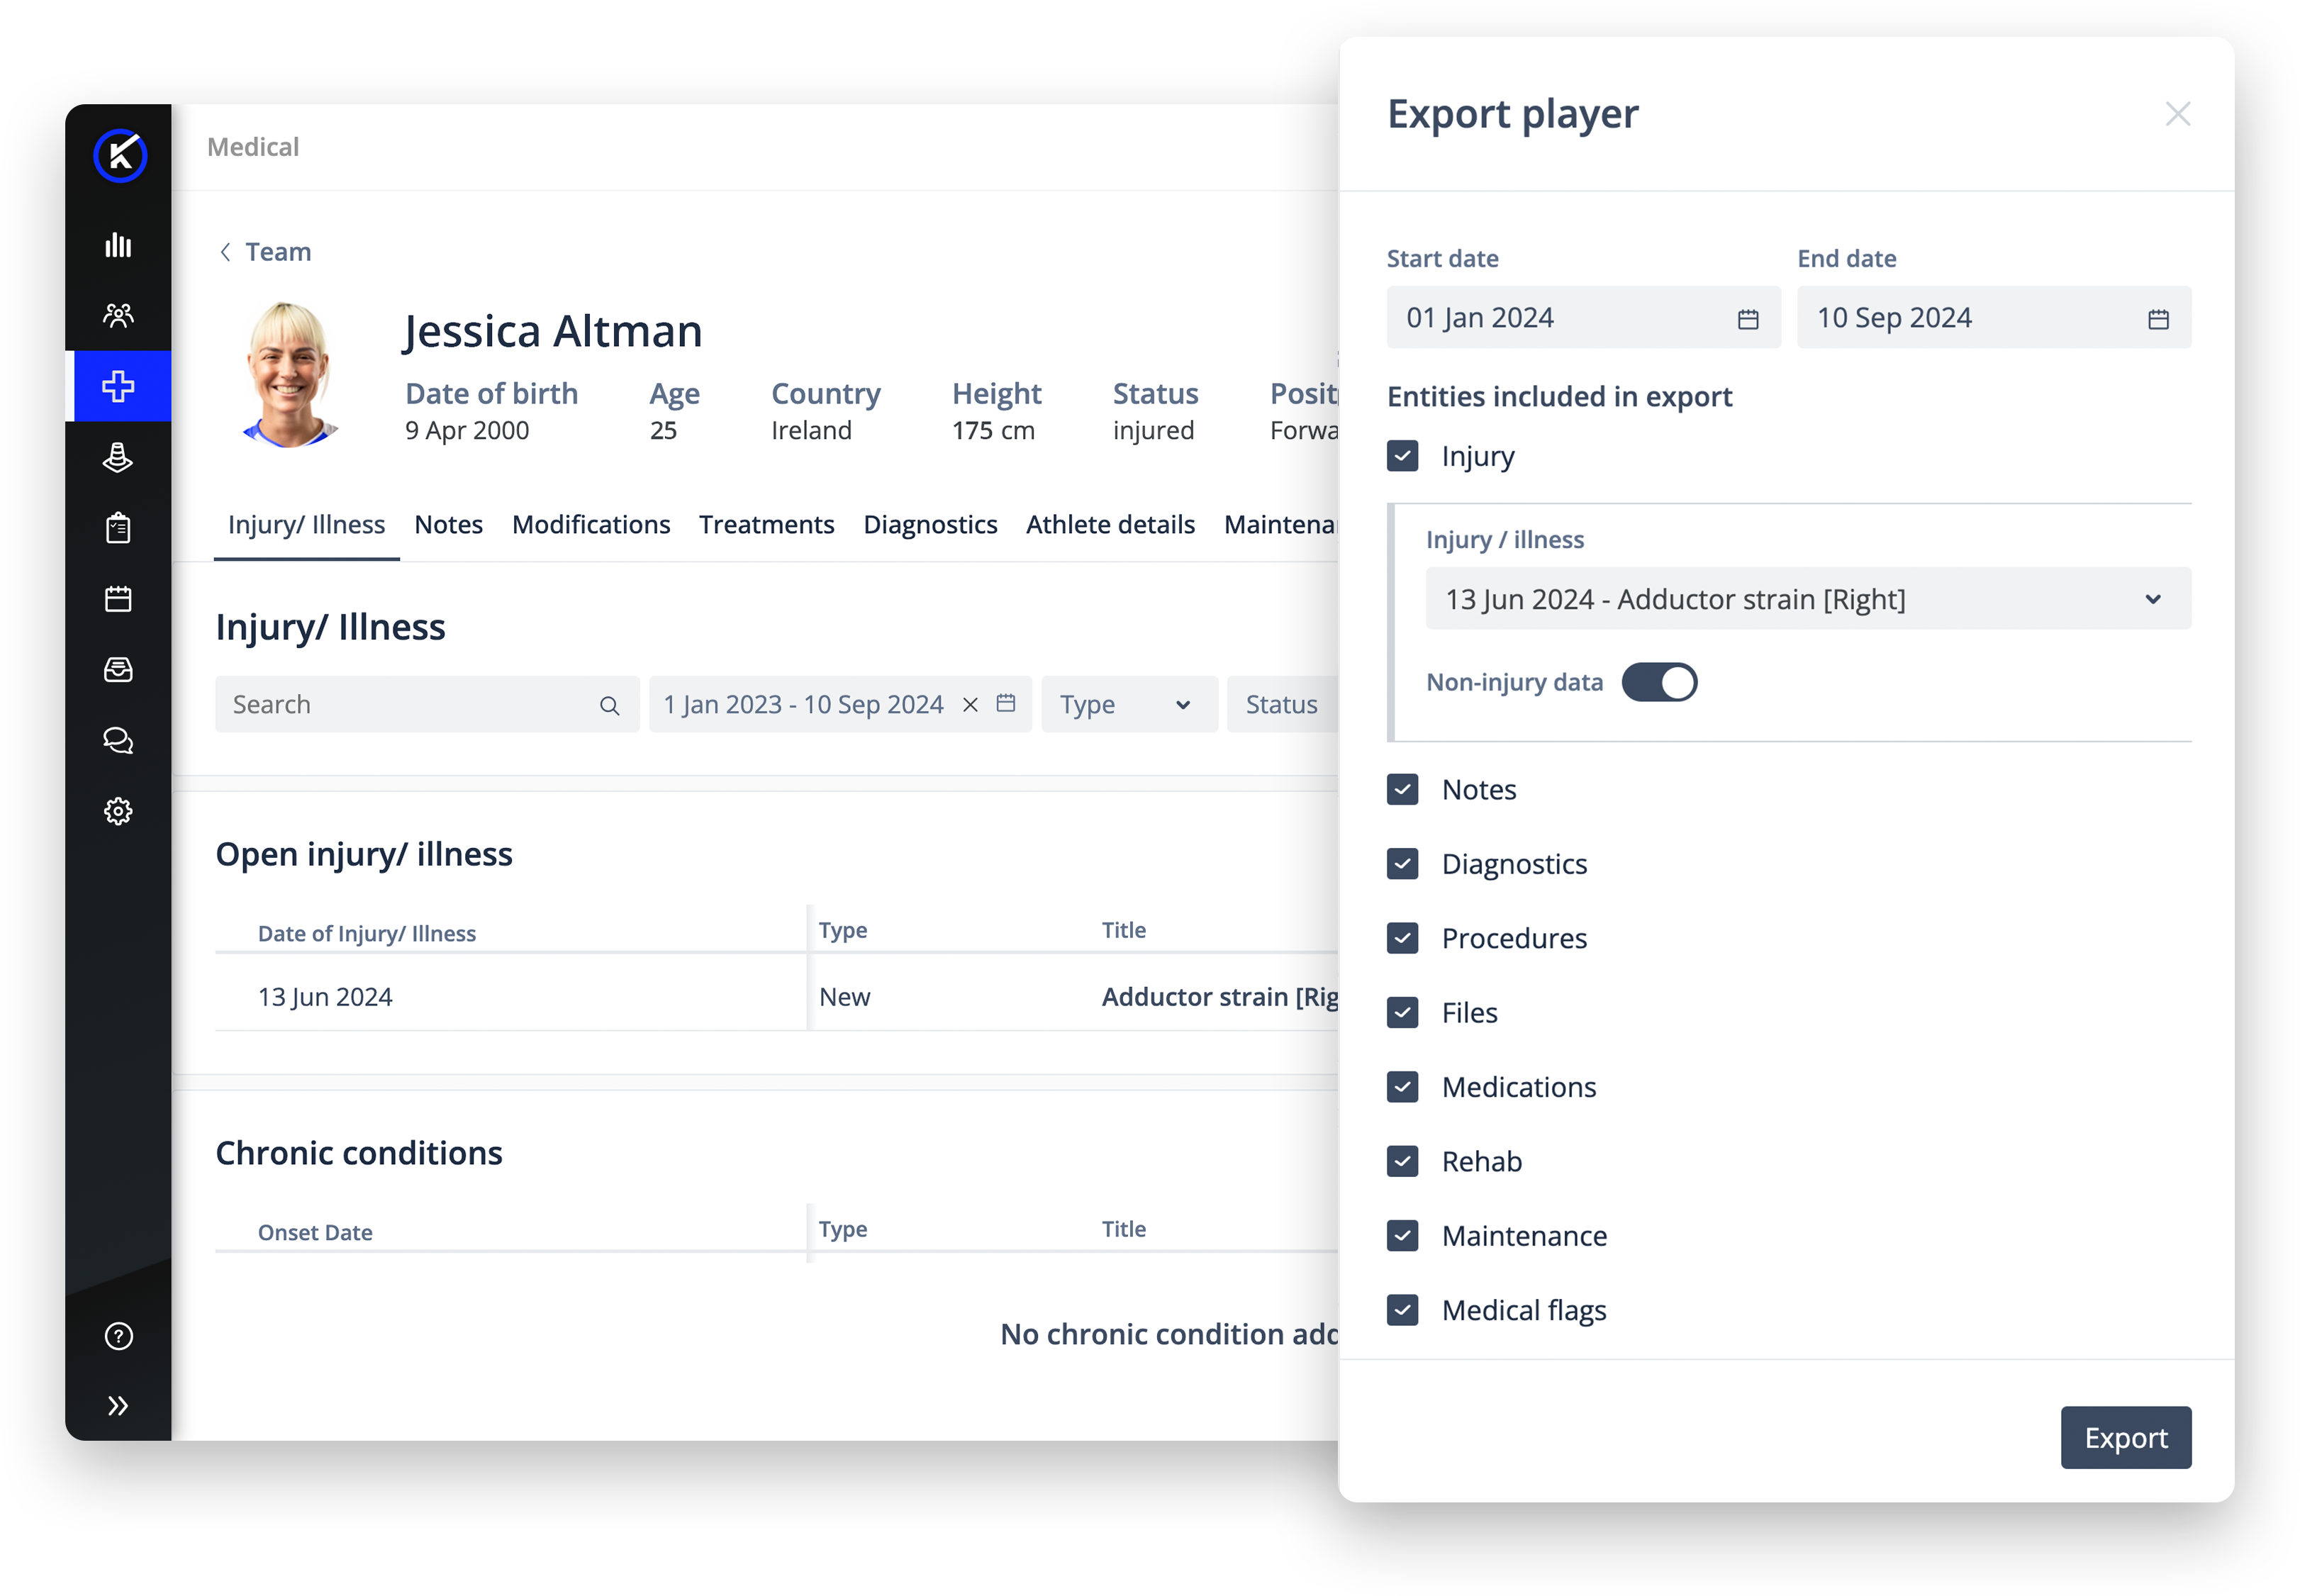This screenshot has height=1596, width=2300.
Task: Open the Status filter dropdown
Action: pos(1283,705)
